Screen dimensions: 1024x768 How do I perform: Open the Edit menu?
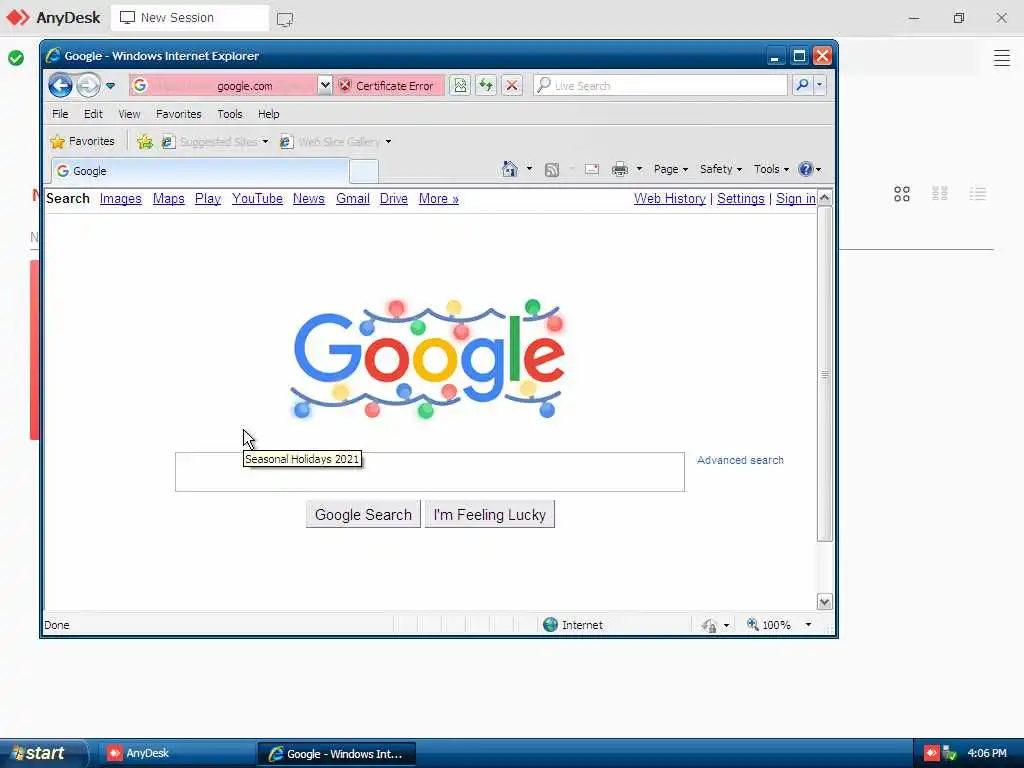click(x=93, y=114)
